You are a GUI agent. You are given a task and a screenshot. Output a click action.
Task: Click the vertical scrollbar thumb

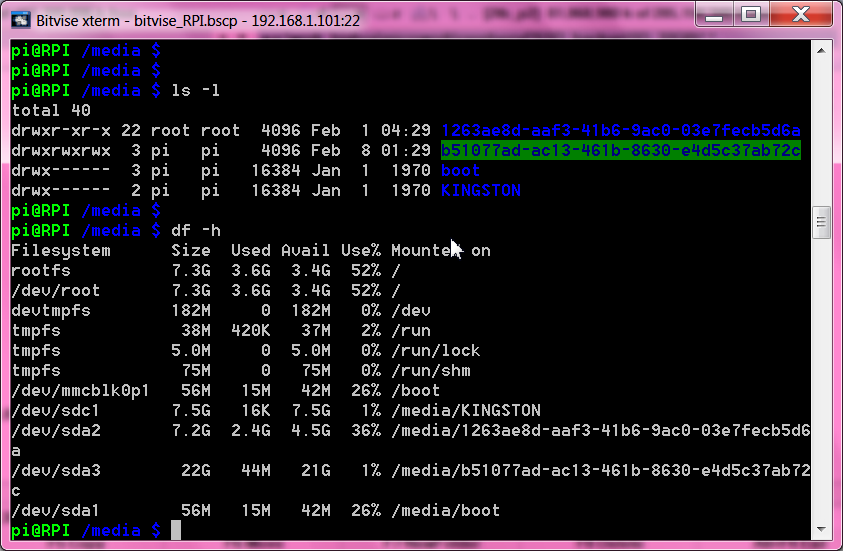pyautogui.click(x=820, y=220)
